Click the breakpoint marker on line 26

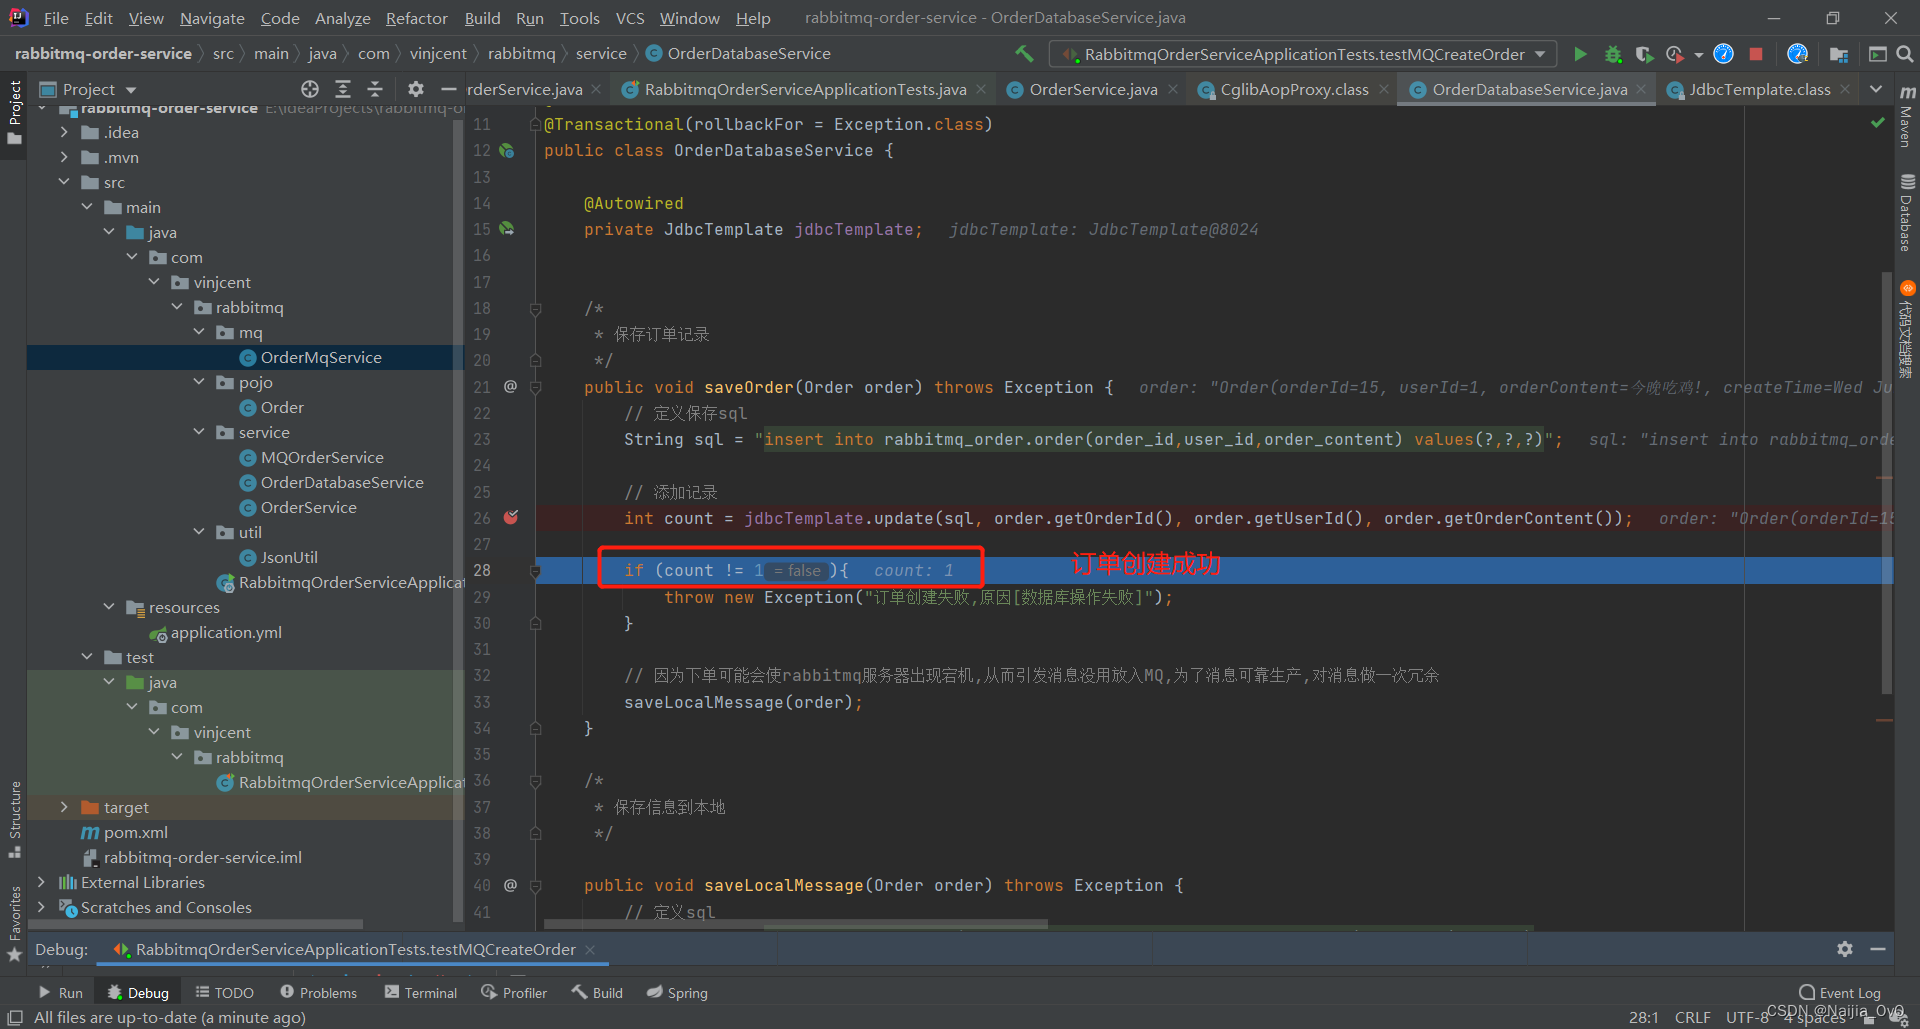(x=511, y=517)
